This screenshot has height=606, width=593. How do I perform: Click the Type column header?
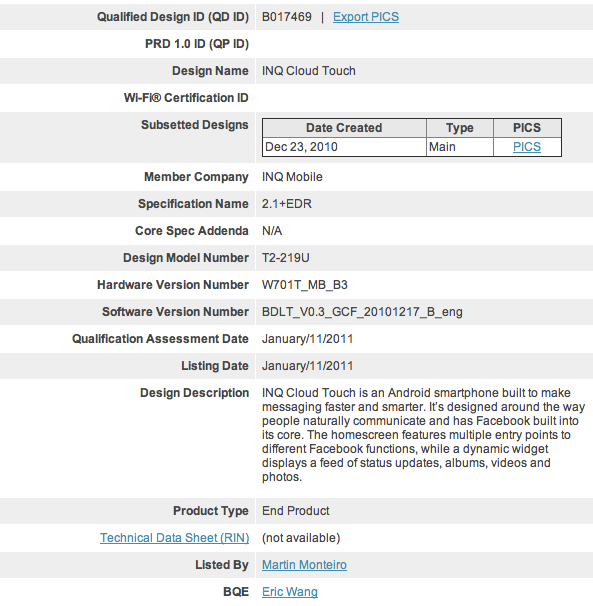tap(460, 128)
